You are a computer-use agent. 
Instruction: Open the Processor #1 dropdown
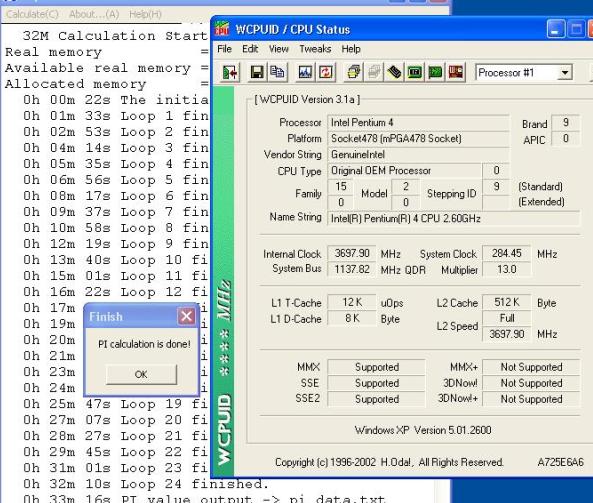pos(565,72)
